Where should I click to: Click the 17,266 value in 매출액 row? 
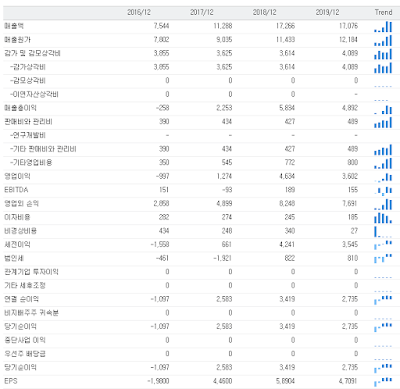[285, 26]
